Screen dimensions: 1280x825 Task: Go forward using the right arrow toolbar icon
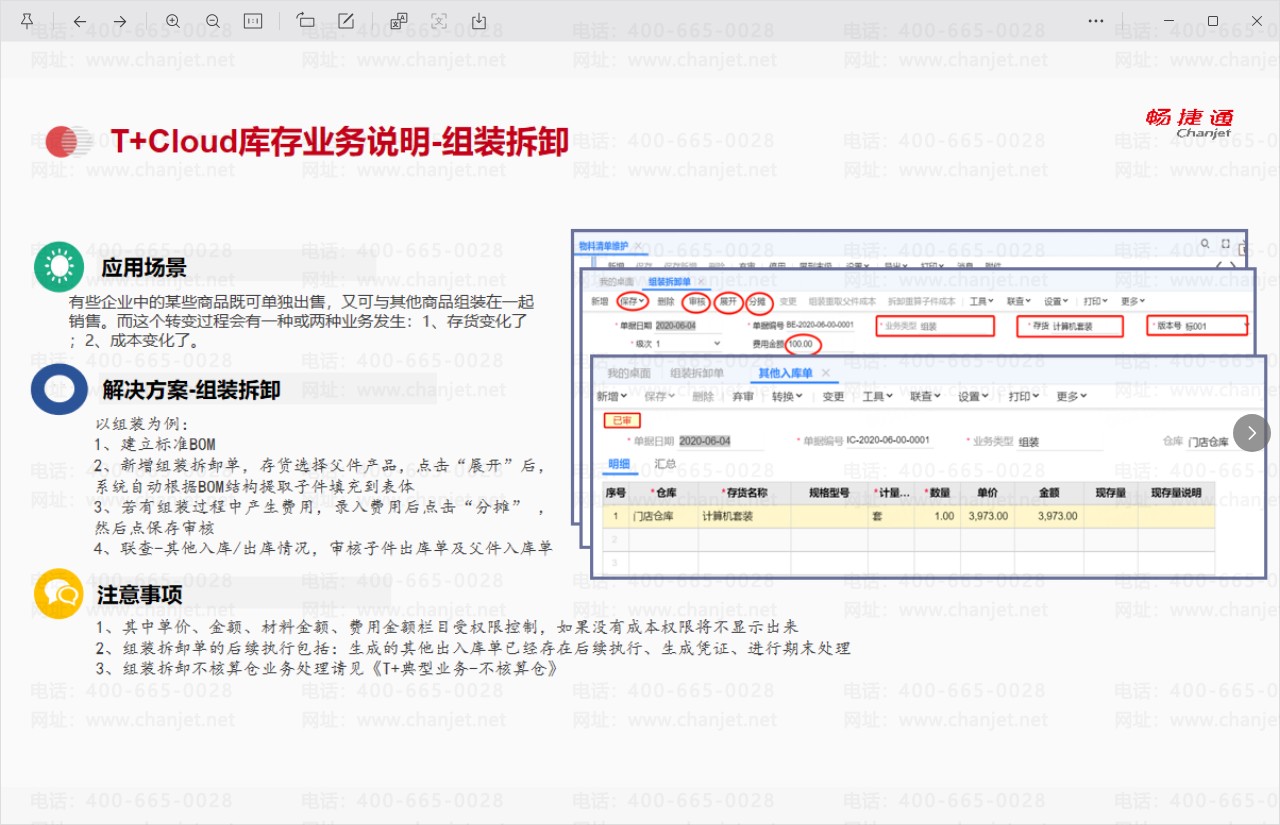[x=120, y=21]
